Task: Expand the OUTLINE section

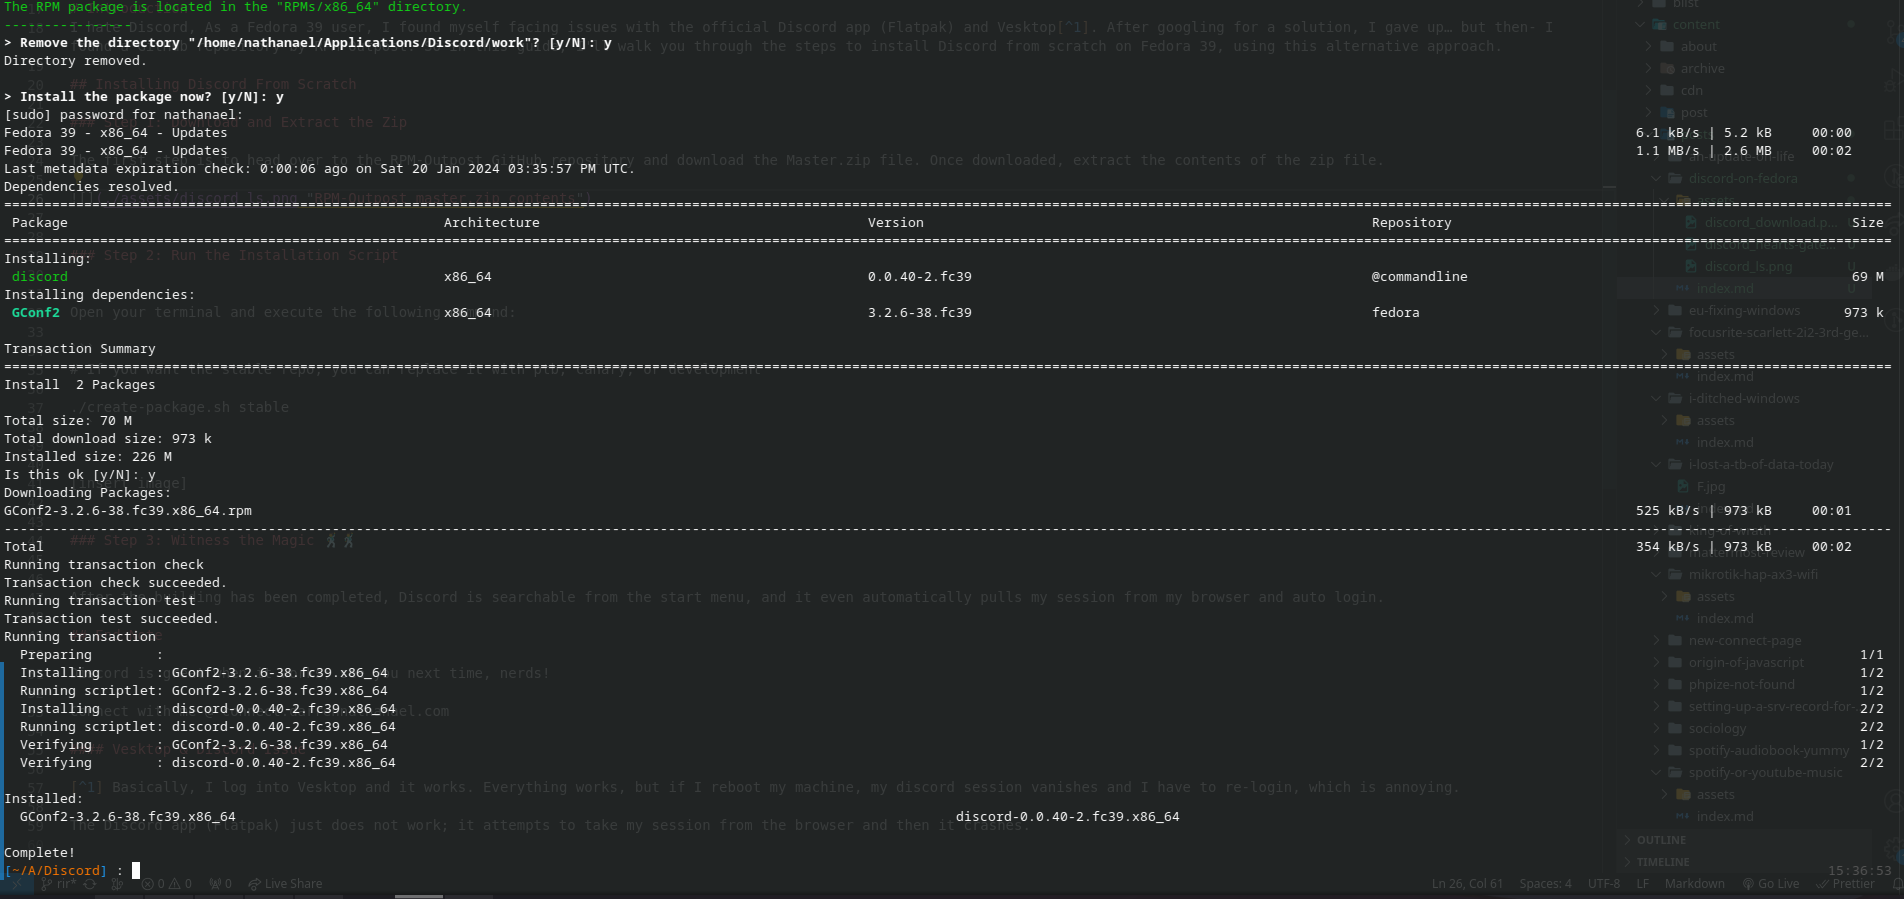Action: (x=1661, y=840)
